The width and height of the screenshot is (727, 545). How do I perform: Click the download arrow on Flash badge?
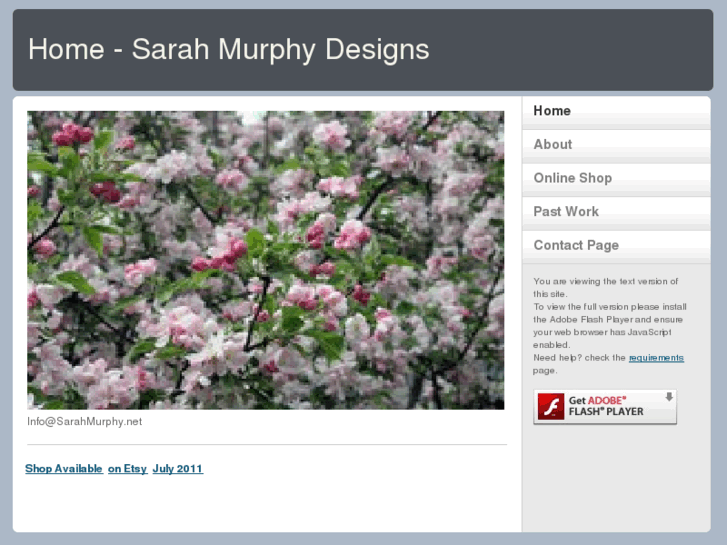[669, 397]
